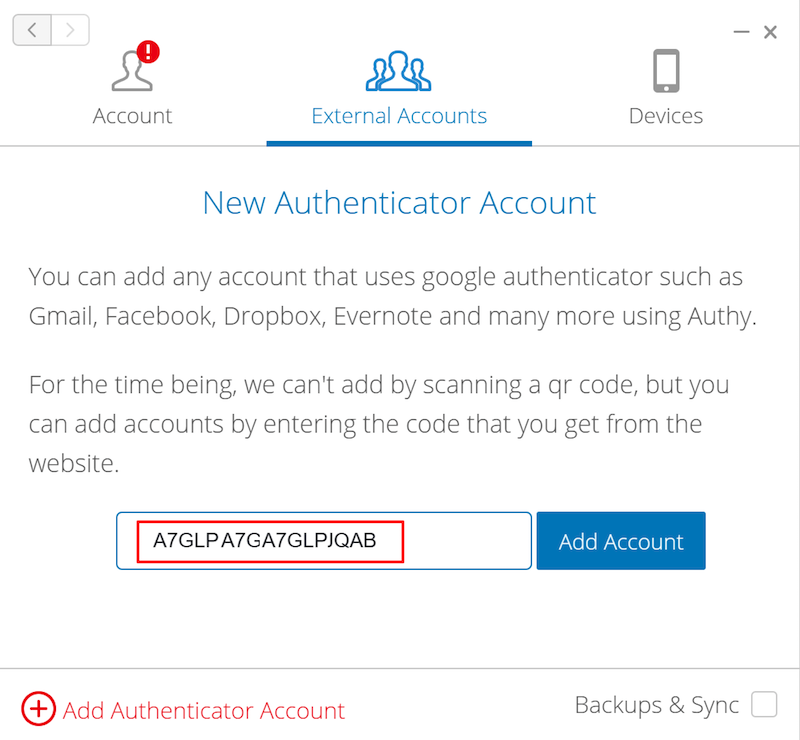Viewport: 800px width, 740px height.
Task: Click the red alert badge on Account
Action: coord(148,52)
